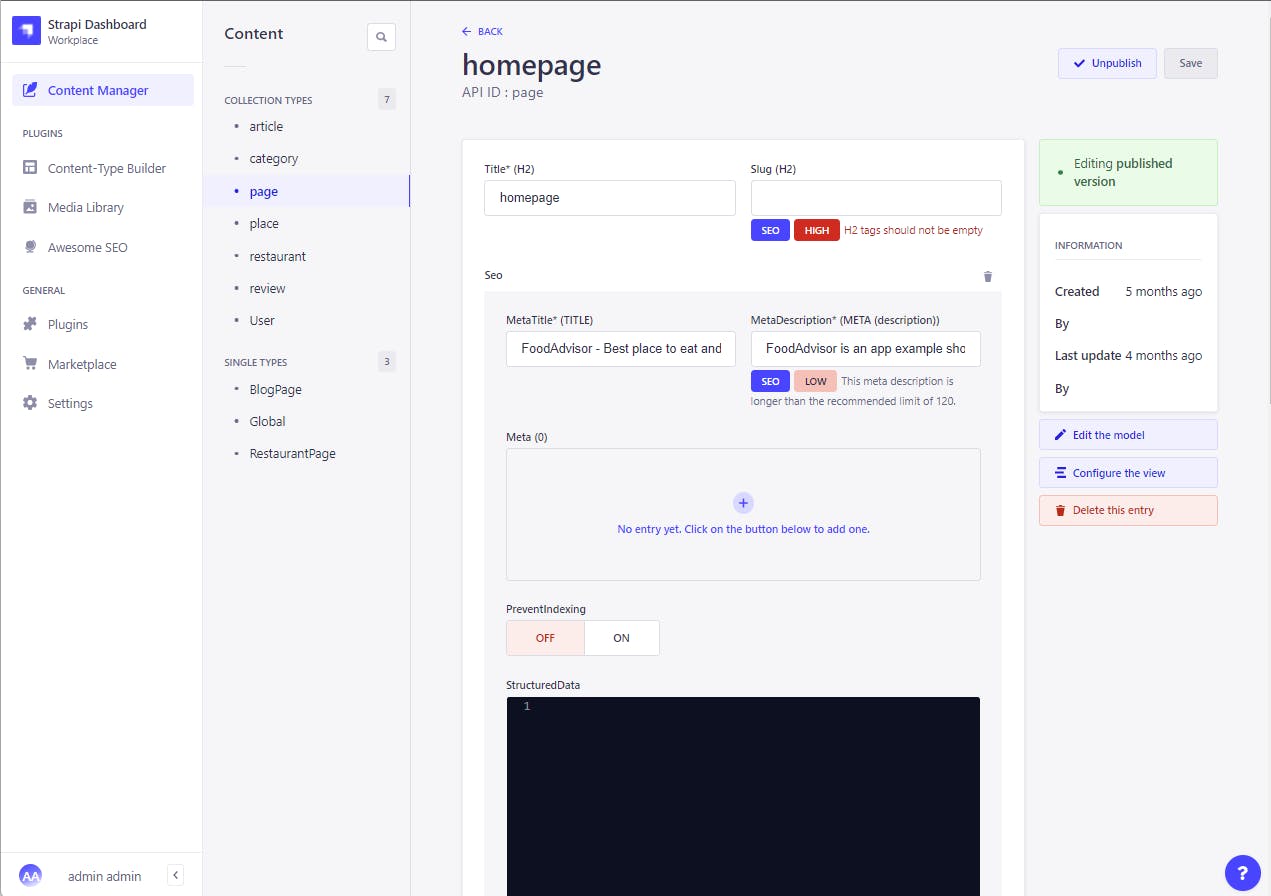Select the page collection type
Viewport: 1271px width, 896px height.
(x=263, y=191)
